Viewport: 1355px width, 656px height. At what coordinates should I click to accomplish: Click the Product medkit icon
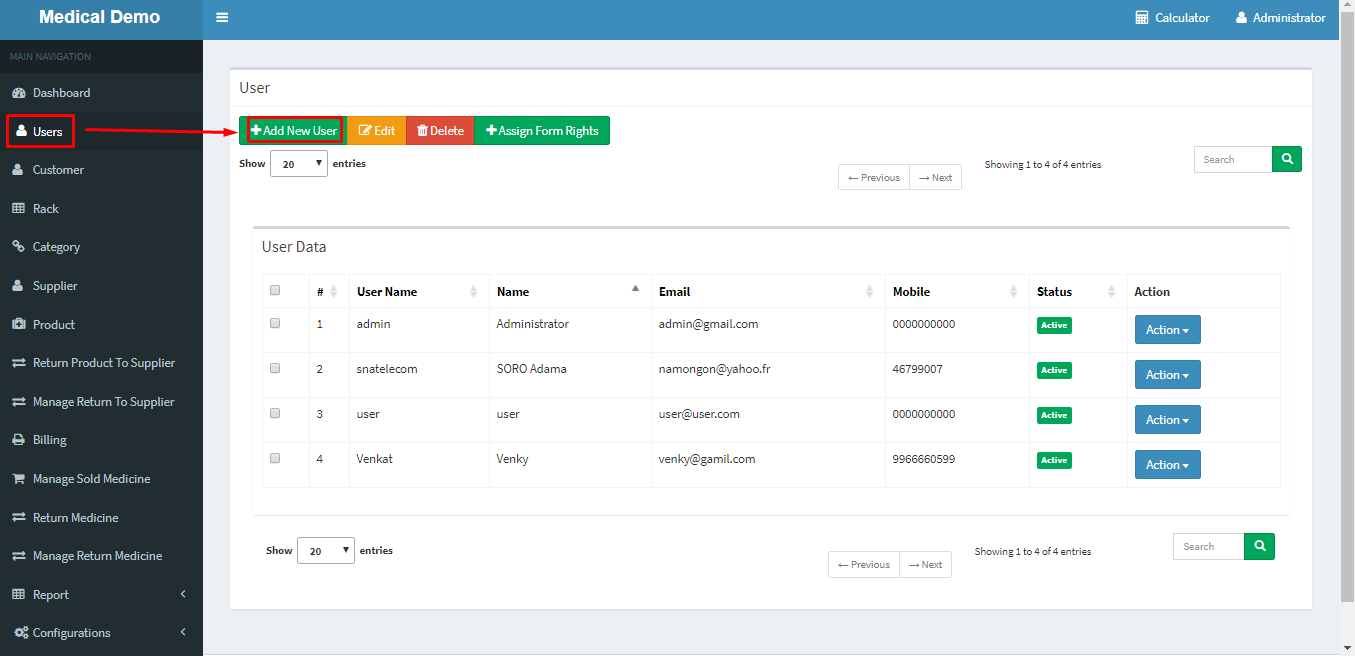tap(19, 325)
